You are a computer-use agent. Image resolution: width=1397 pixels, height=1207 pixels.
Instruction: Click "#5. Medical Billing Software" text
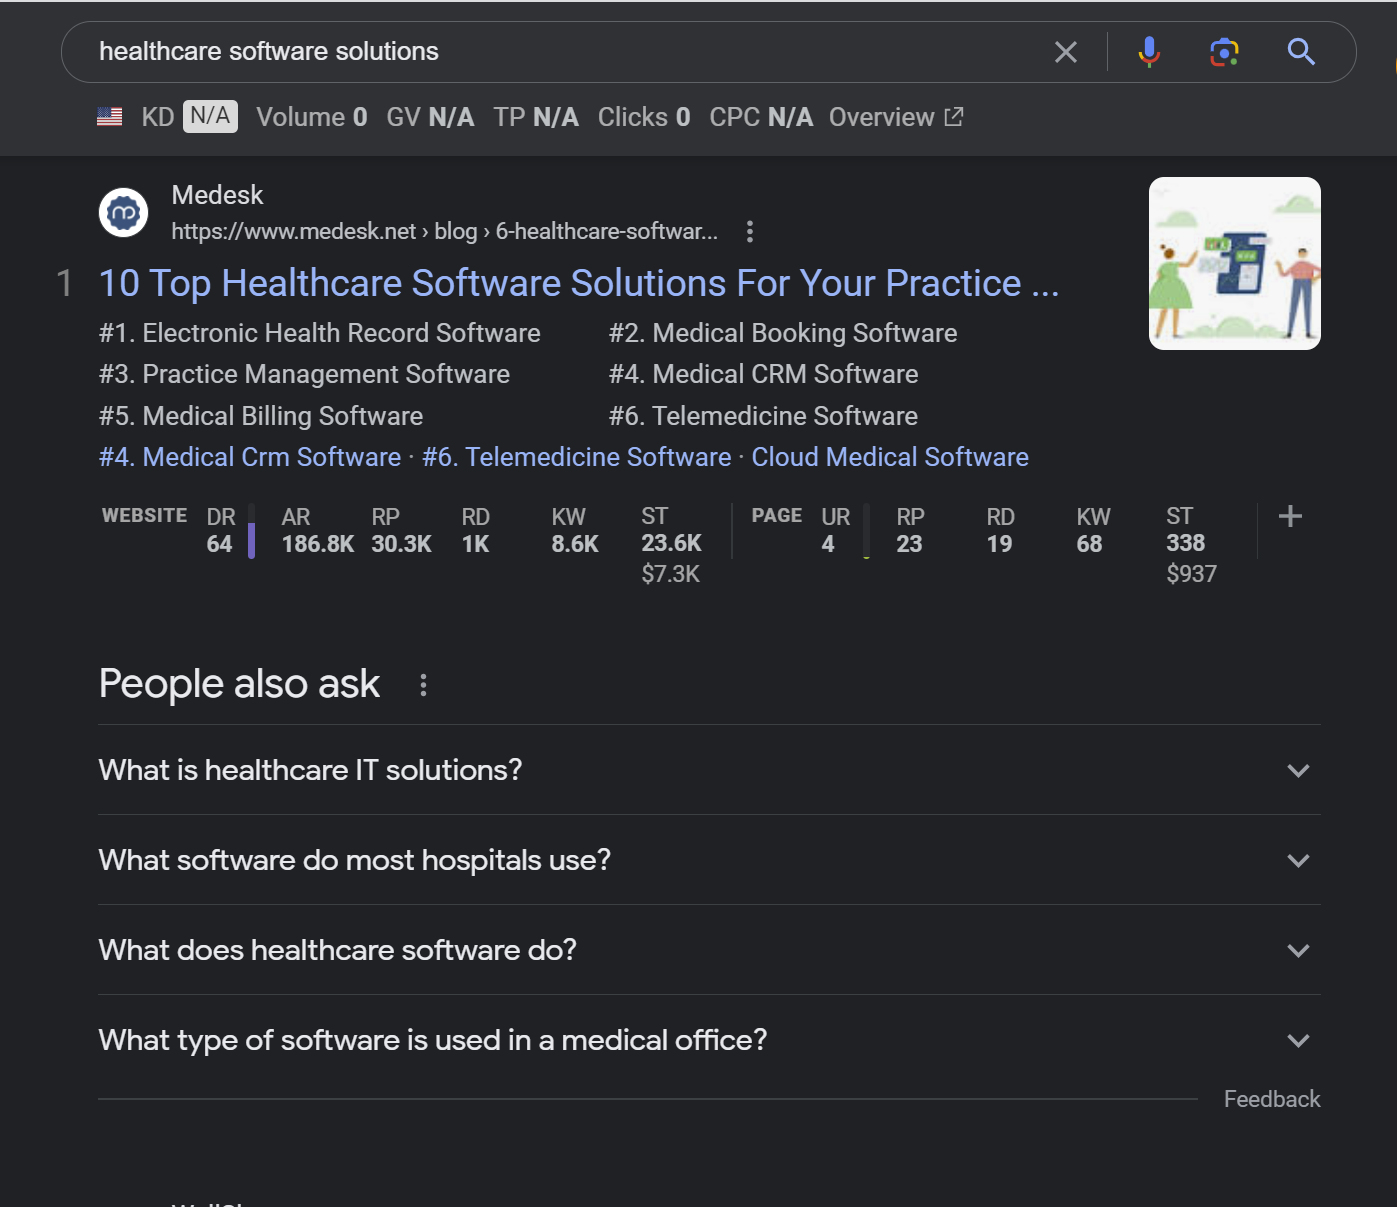coord(261,416)
